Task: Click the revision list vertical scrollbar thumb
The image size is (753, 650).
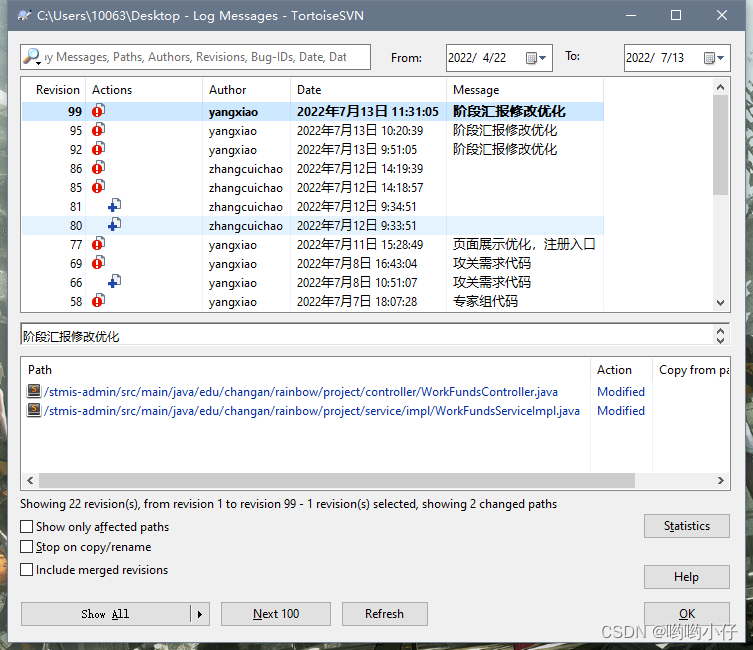Action: coord(720,144)
